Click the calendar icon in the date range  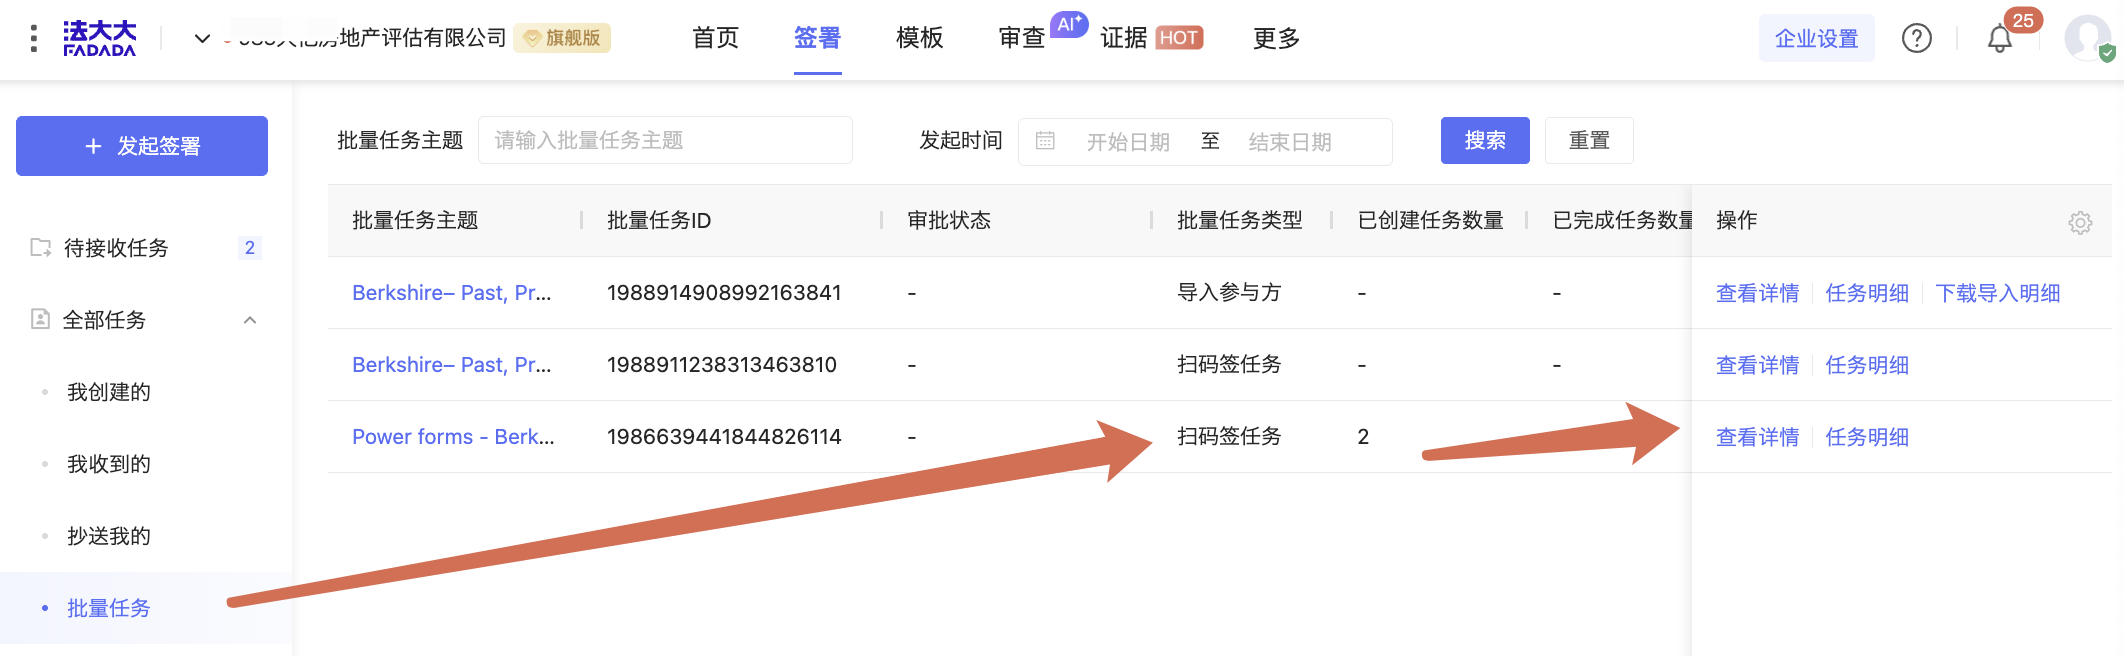tap(1045, 141)
